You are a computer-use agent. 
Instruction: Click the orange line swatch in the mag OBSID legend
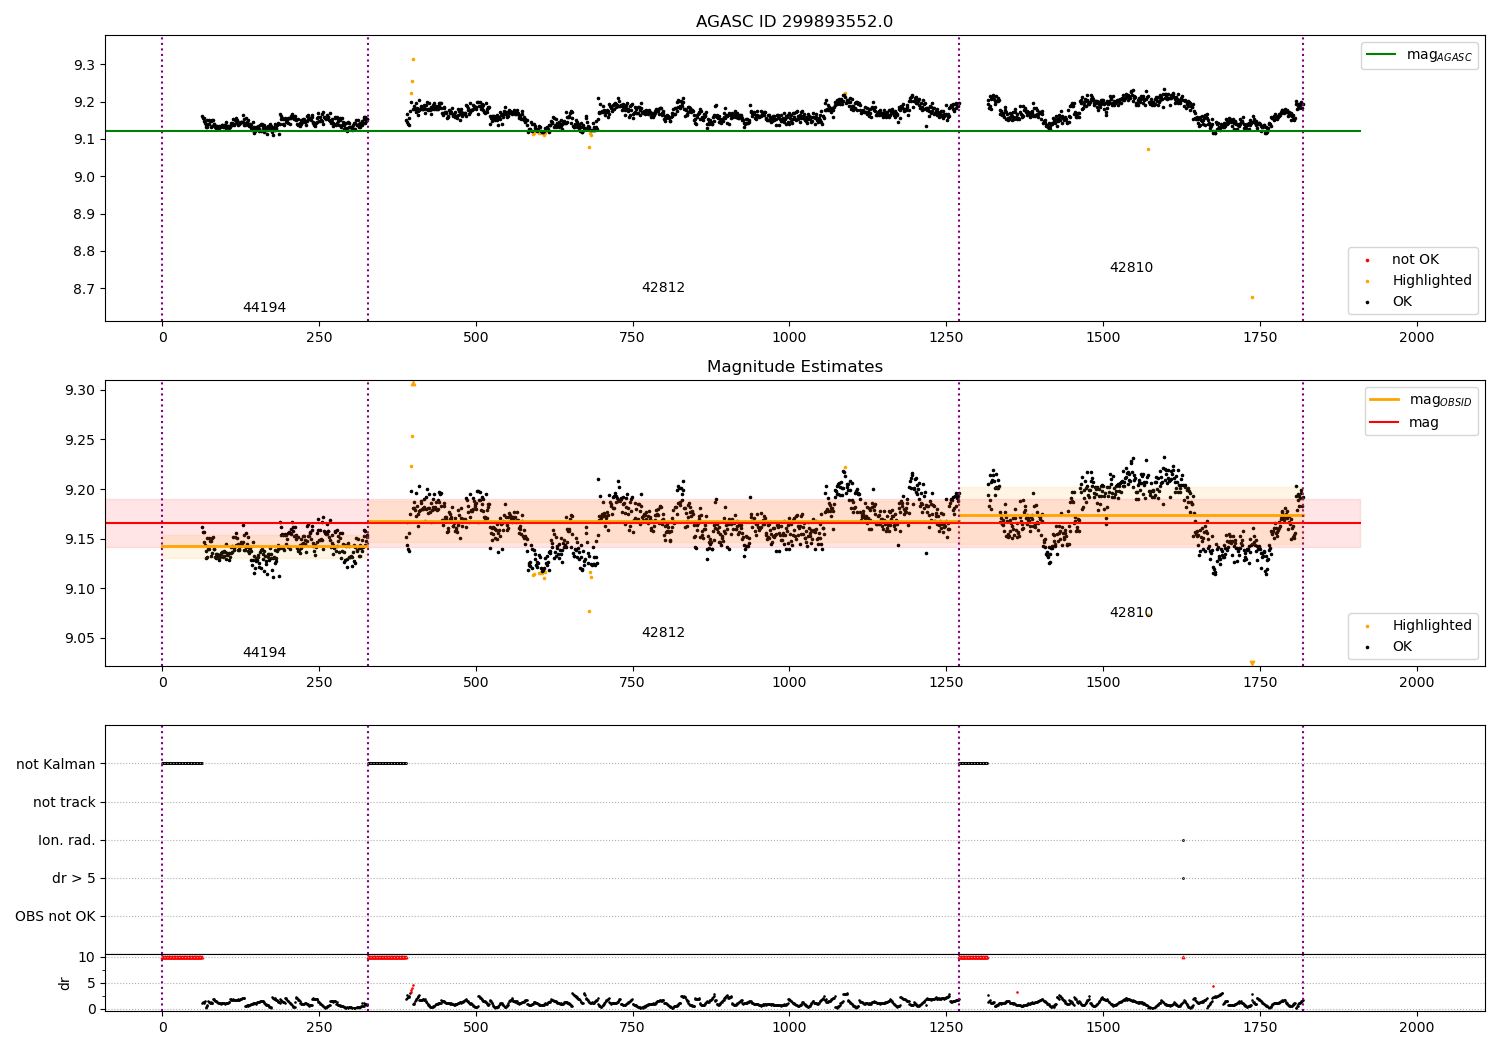[x=1385, y=400]
